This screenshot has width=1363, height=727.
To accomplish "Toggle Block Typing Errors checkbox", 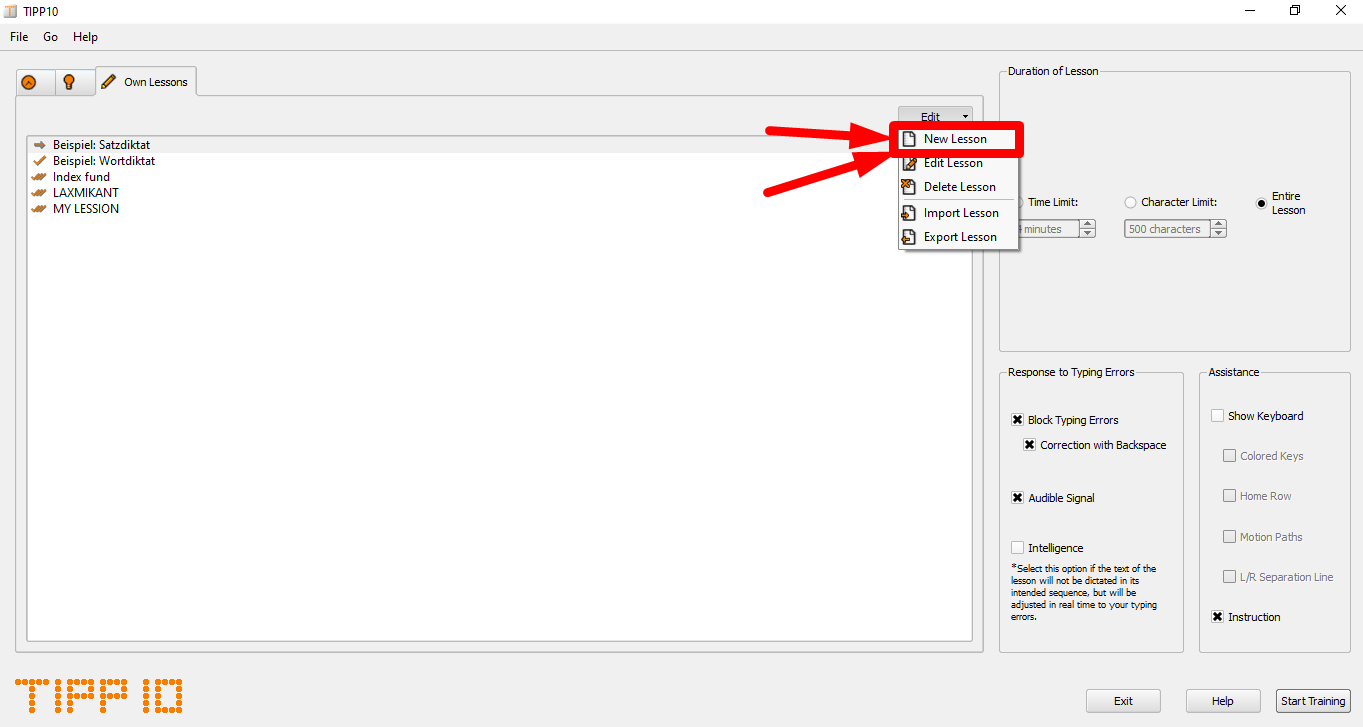I will pyautogui.click(x=1018, y=420).
